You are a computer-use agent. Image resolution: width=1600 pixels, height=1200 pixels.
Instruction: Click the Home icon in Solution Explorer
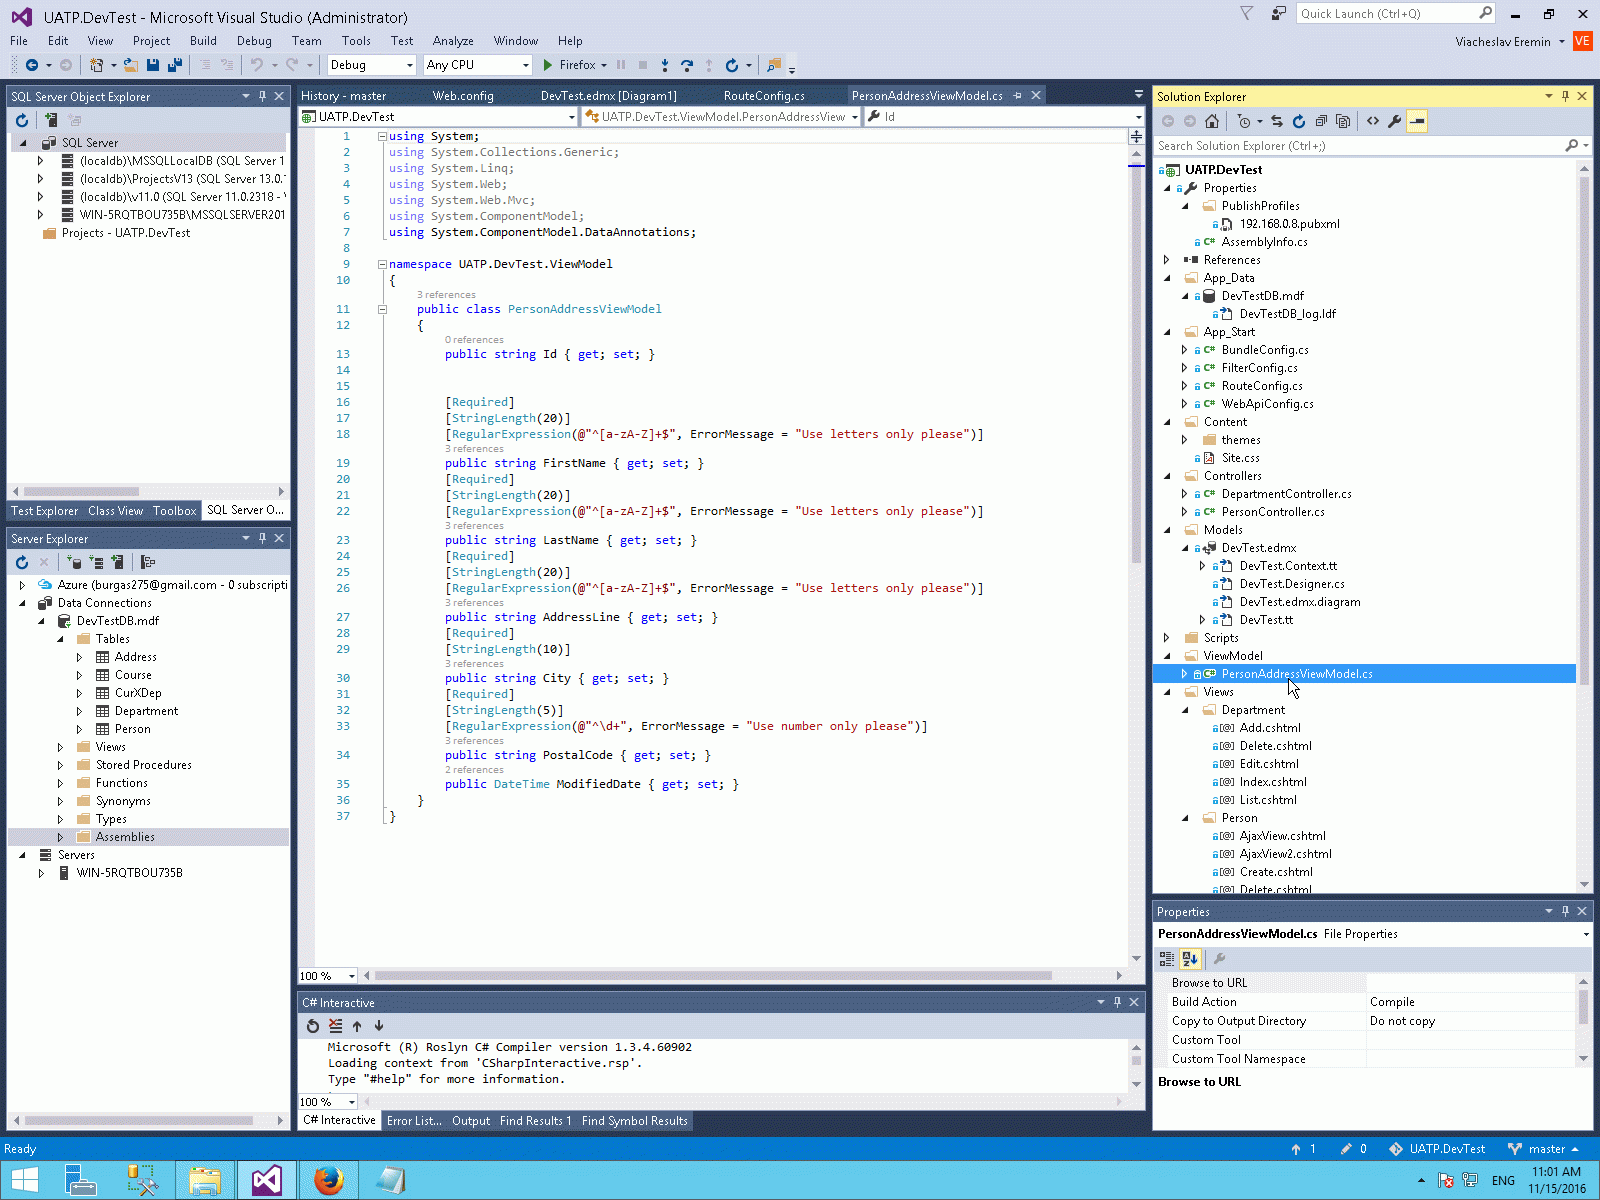[x=1212, y=121]
